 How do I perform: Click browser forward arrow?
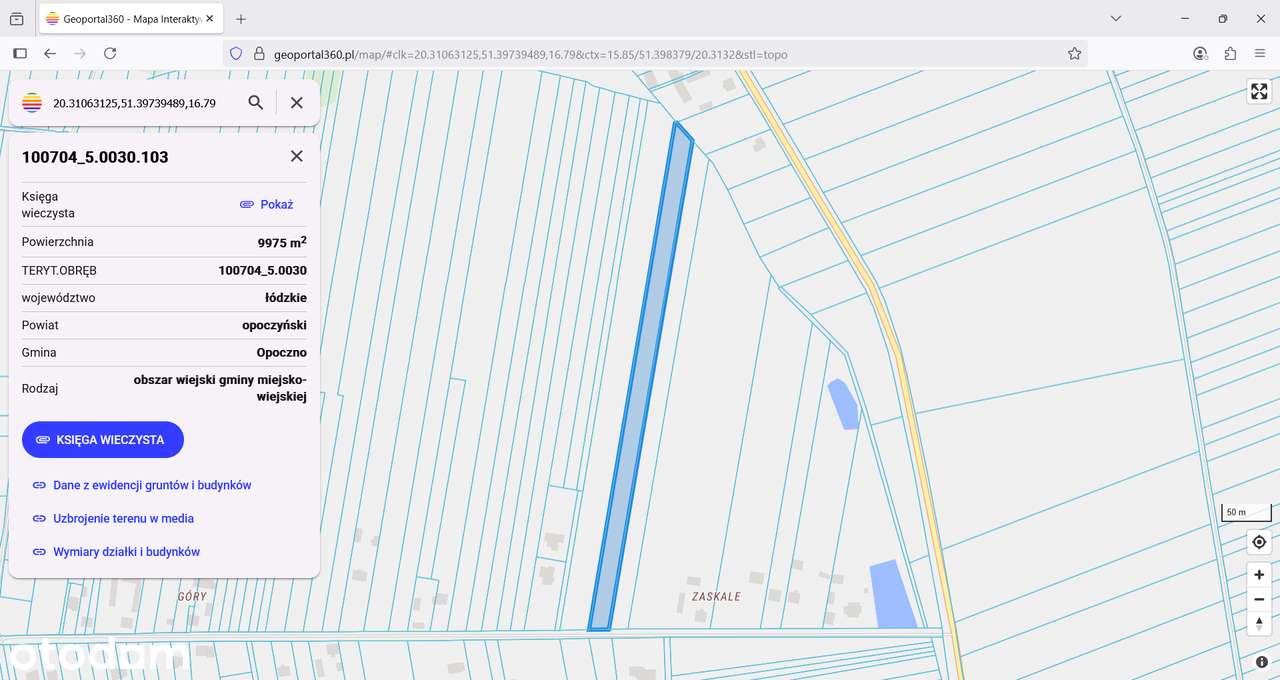[x=80, y=54]
